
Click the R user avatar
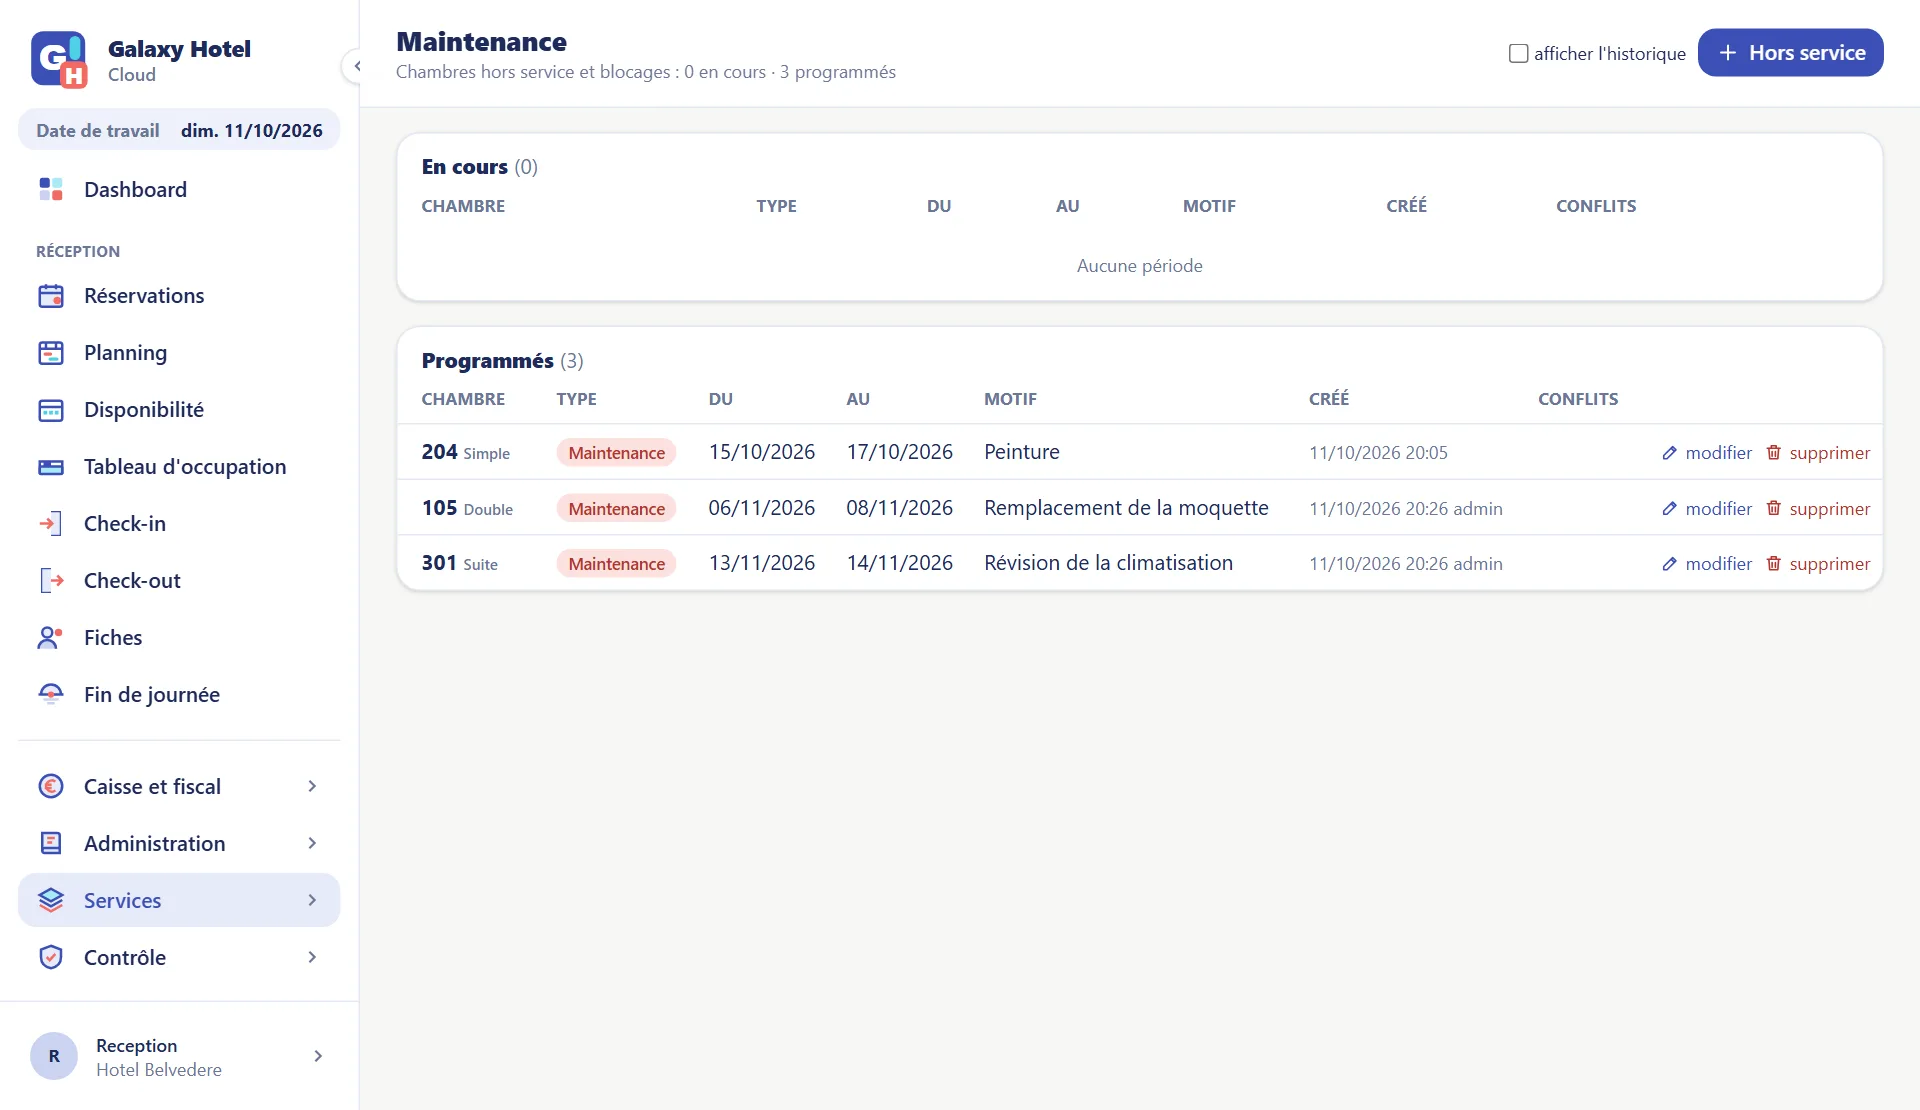[x=54, y=1057]
